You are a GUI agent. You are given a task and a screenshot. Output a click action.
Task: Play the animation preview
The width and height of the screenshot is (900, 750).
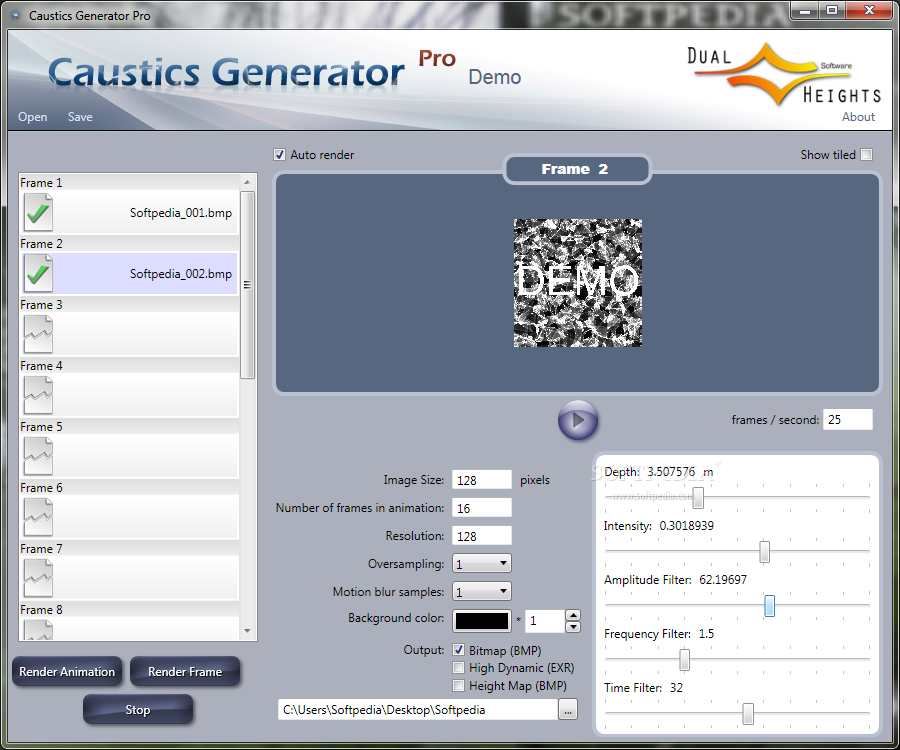coord(578,420)
